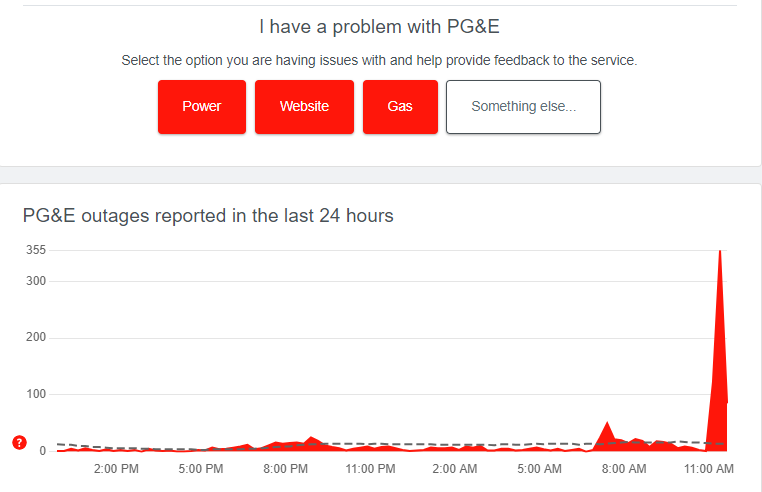Select the '2:00 AM' axis label
The height and width of the screenshot is (492, 762).
point(454,469)
